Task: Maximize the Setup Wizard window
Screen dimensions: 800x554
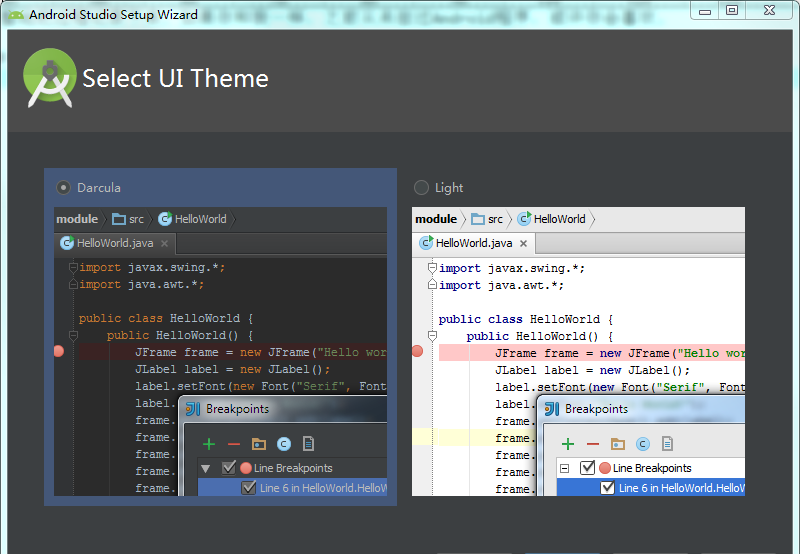Action: coord(732,10)
